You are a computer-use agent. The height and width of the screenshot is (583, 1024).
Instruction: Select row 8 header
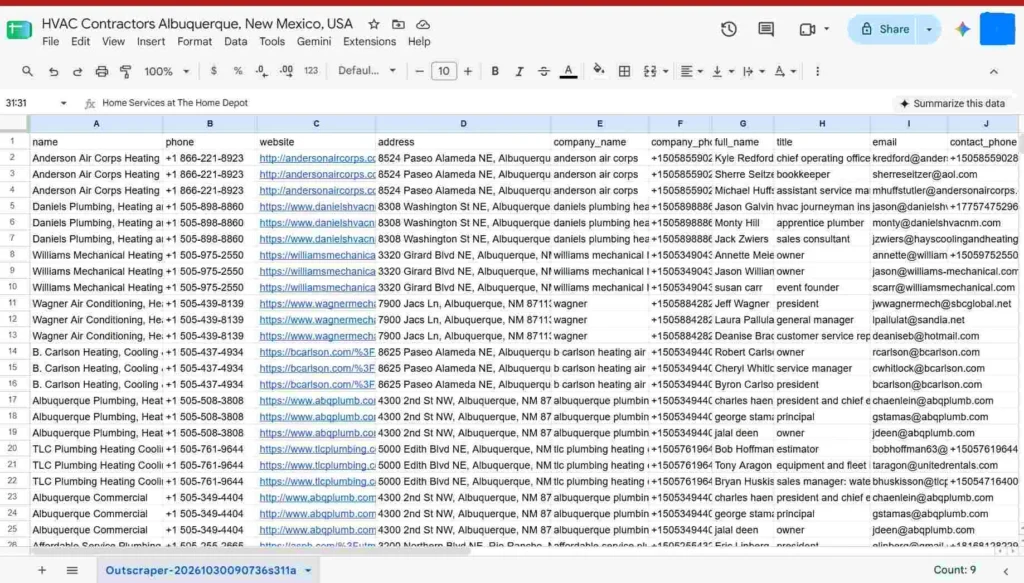pyautogui.click(x=12, y=255)
